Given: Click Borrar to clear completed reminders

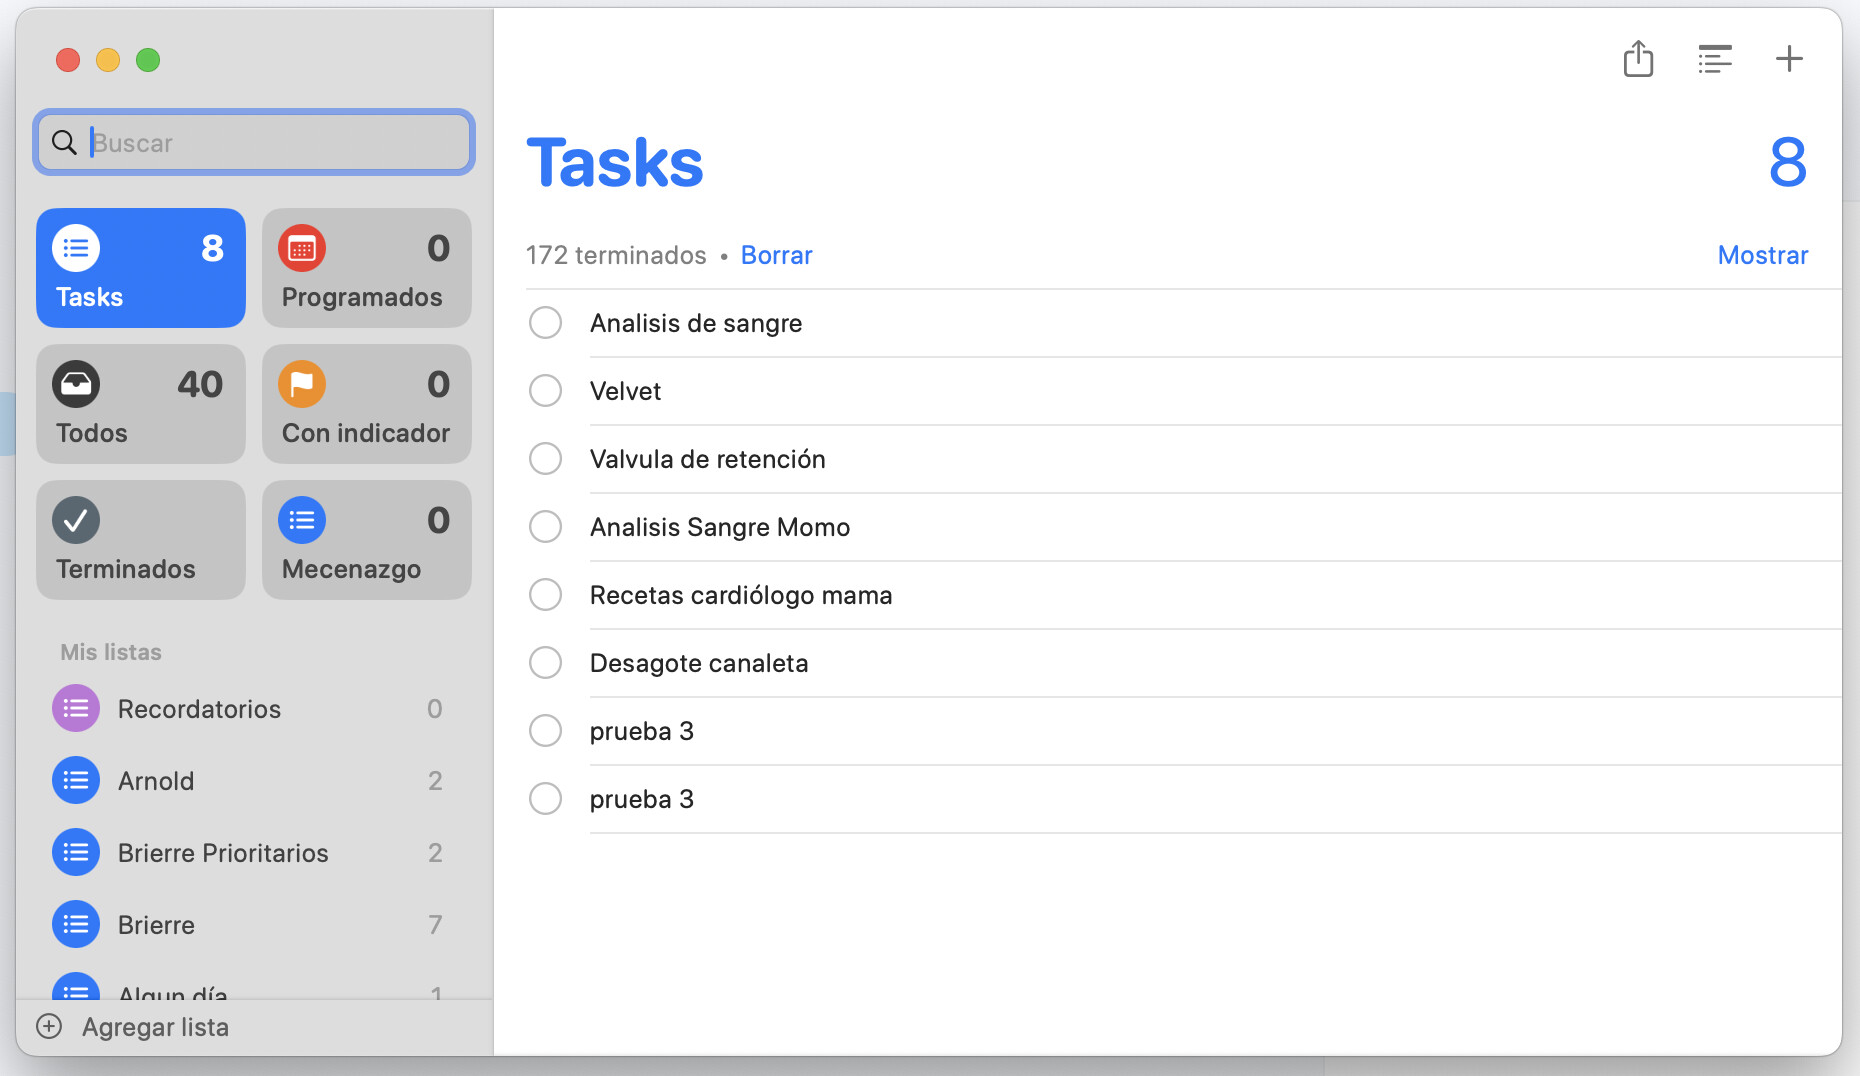Looking at the screenshot, I should (x=776, y=255).
